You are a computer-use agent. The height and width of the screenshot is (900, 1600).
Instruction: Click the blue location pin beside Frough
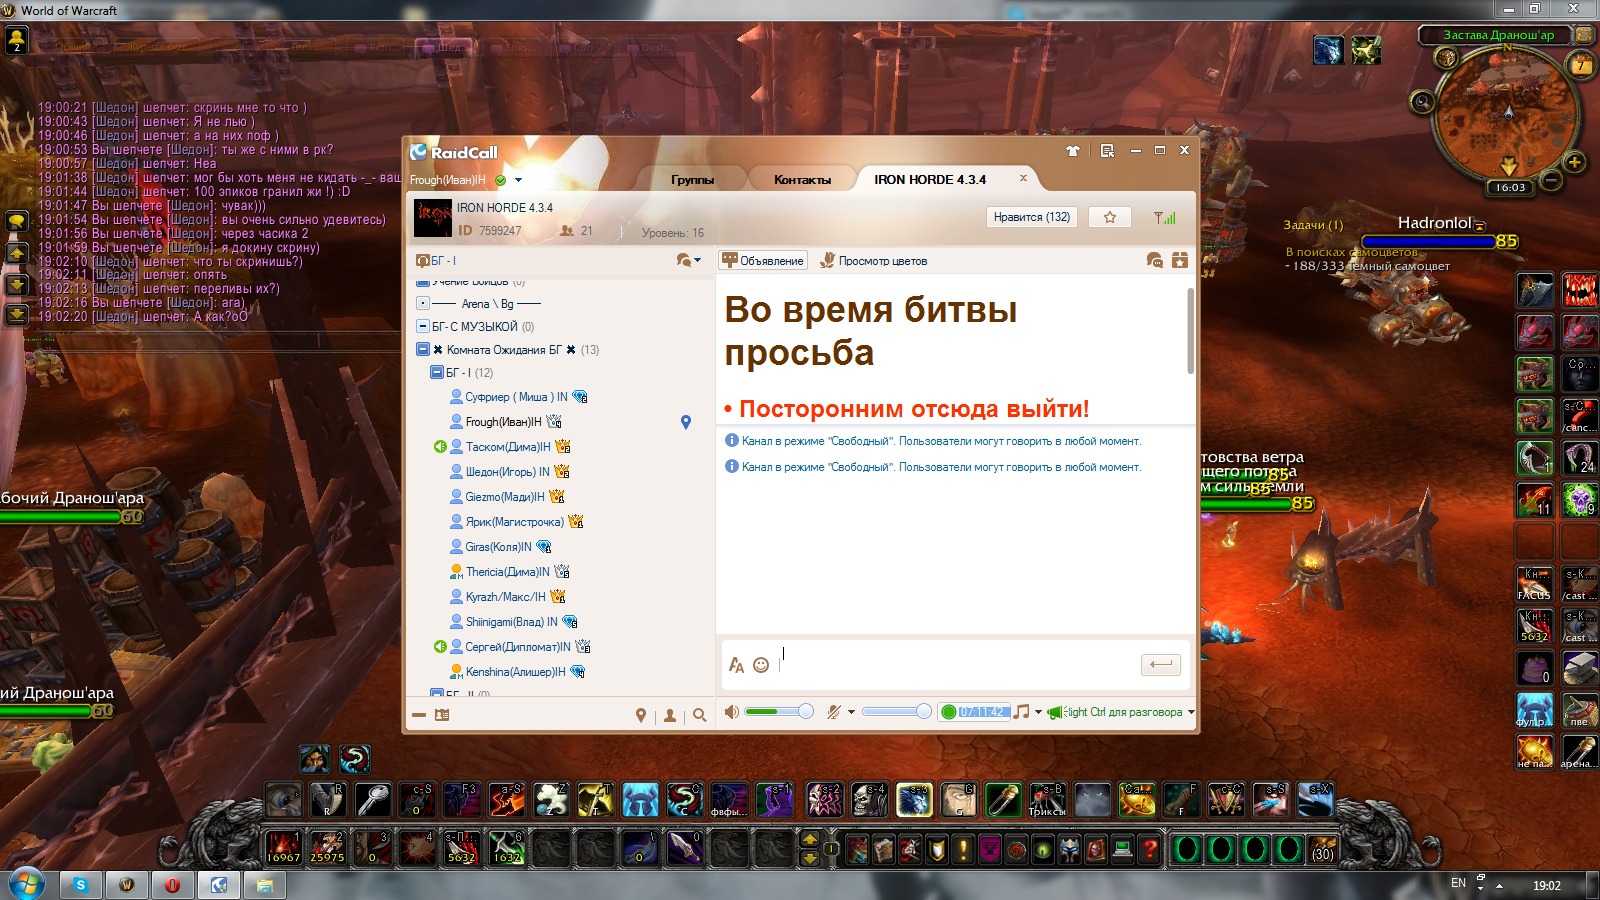(686, 422)
